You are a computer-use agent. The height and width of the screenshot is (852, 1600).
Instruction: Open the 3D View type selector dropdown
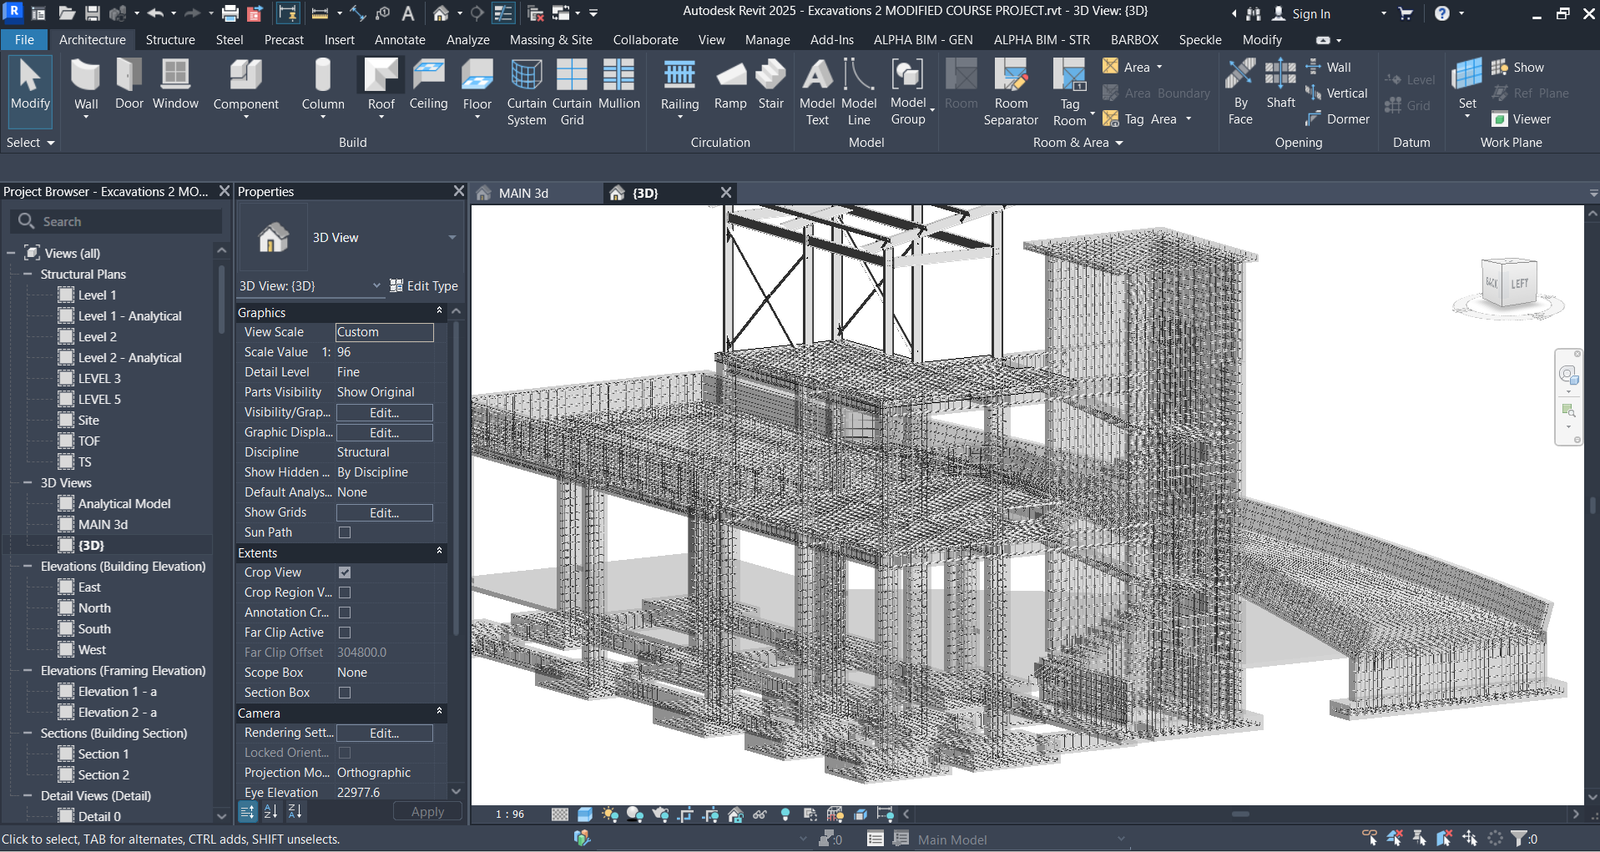[x=452, y=238]
